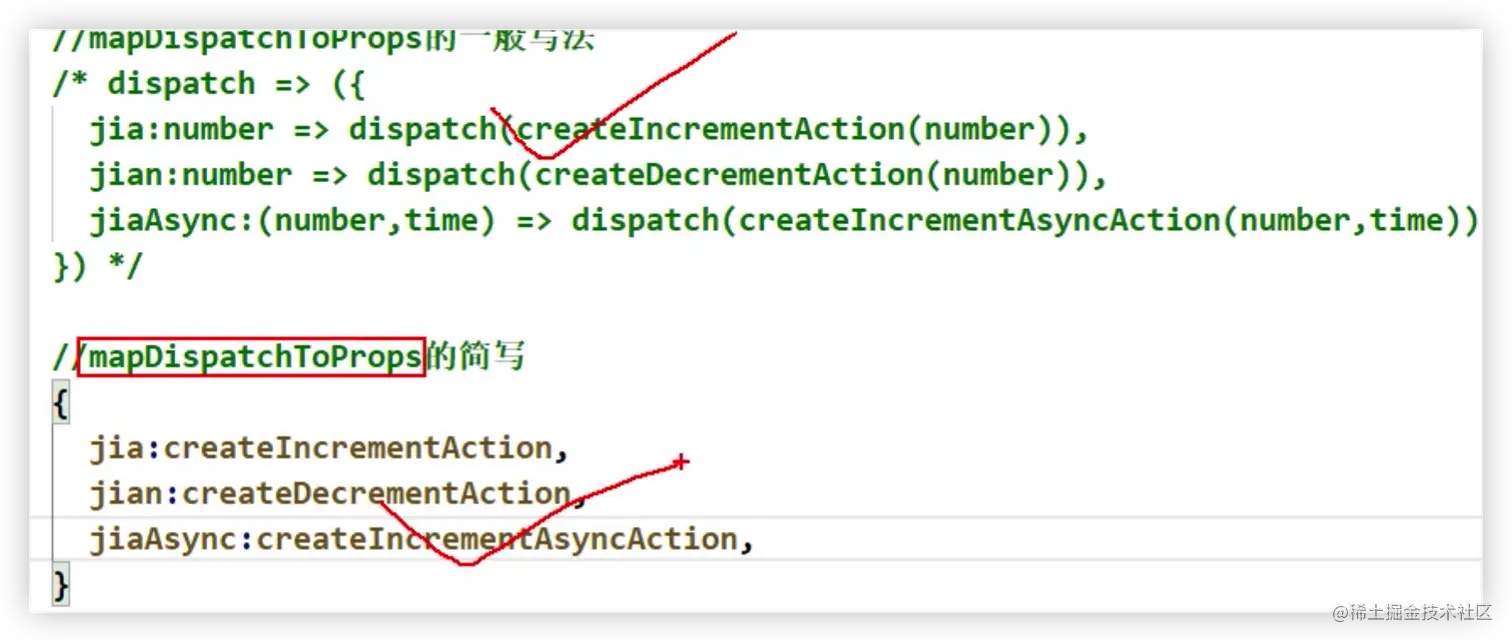Click the closing curly brace
The height and width of the screenshot is (642, 1512).
(61, 584)
